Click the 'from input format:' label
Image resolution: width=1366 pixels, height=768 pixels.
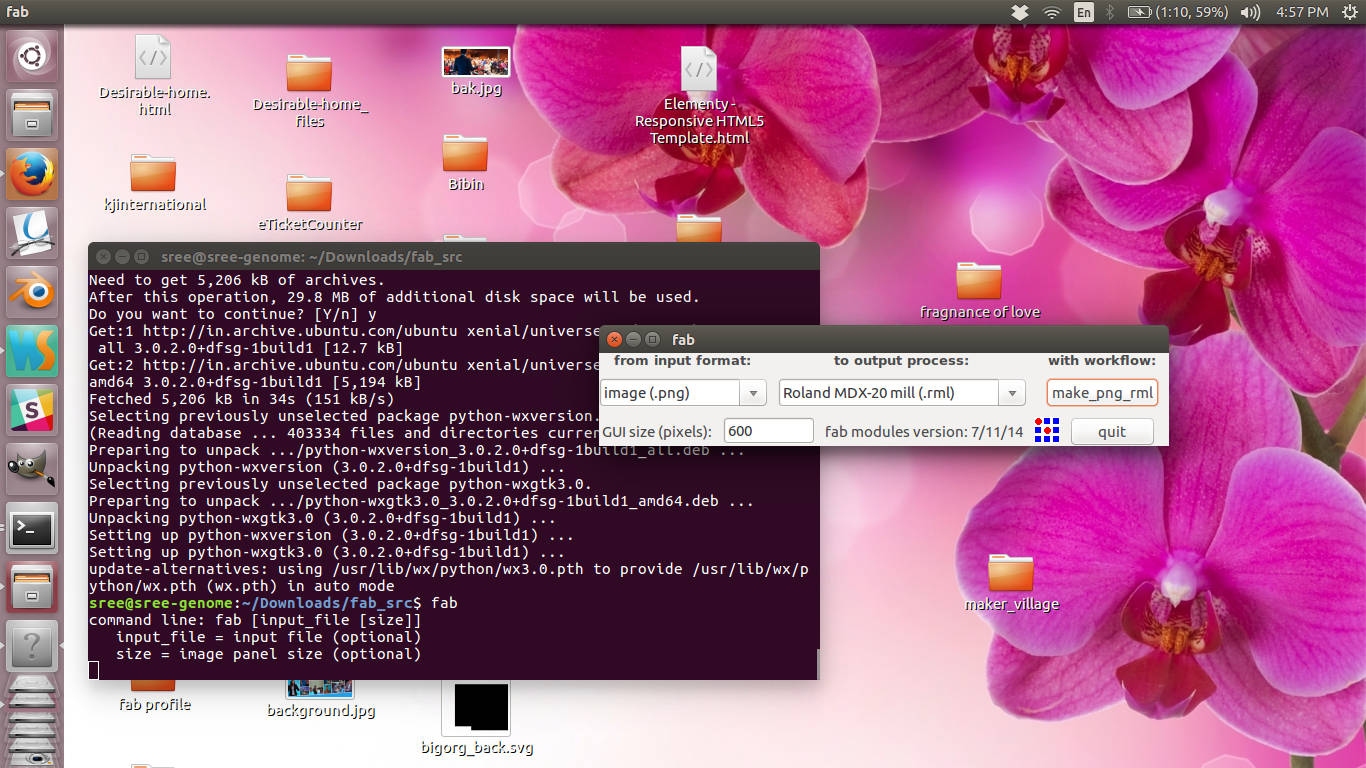(682, 360)
